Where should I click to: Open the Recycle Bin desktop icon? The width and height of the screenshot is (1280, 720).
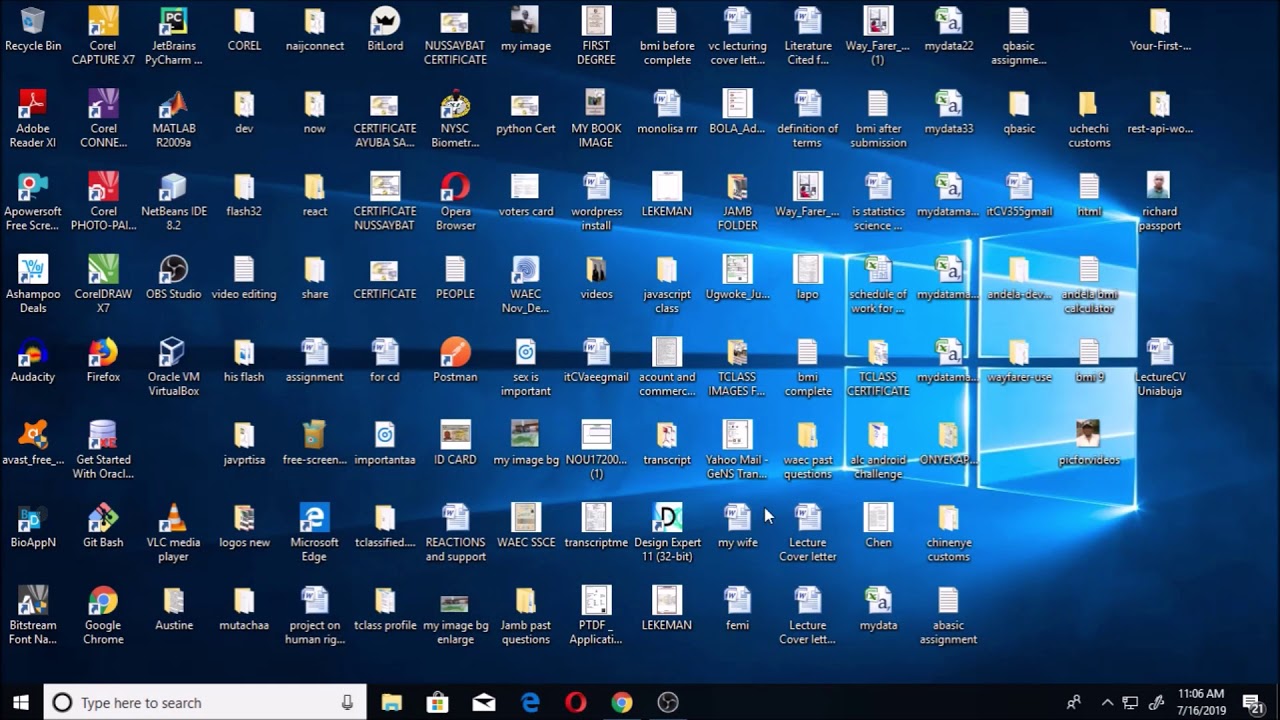33,30
